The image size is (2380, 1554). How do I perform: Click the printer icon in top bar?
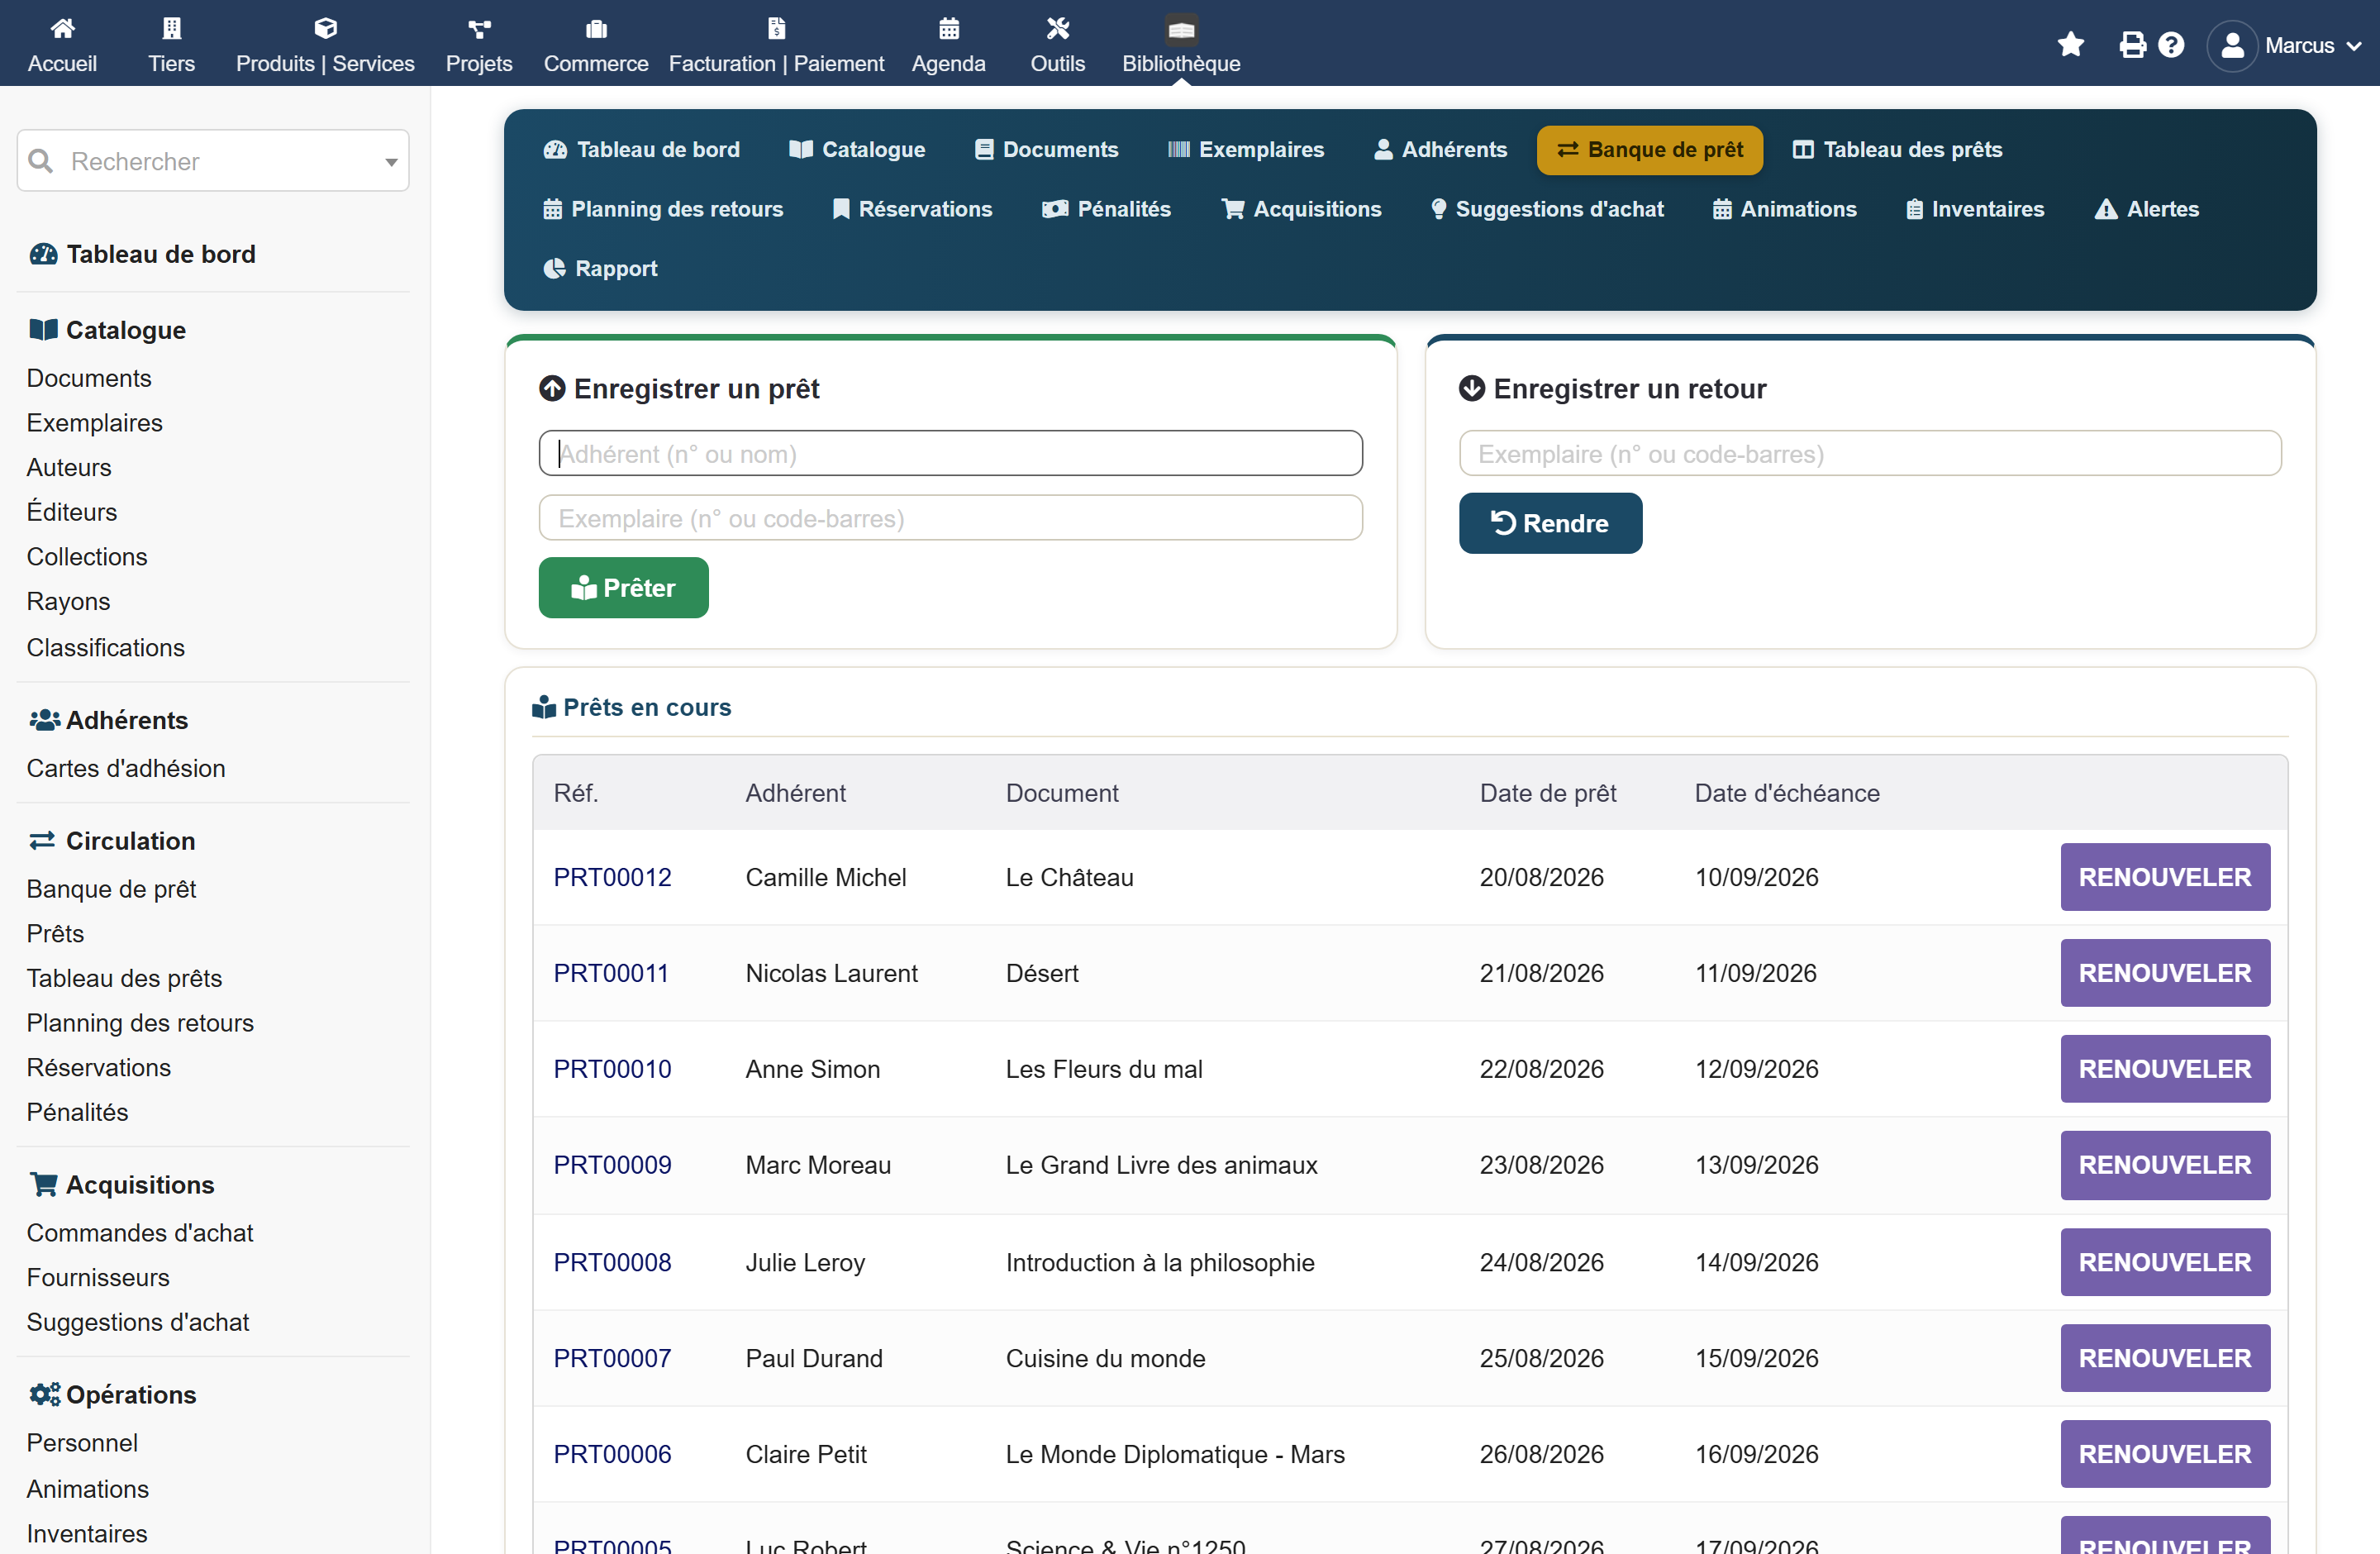[x=2132, y=45]
